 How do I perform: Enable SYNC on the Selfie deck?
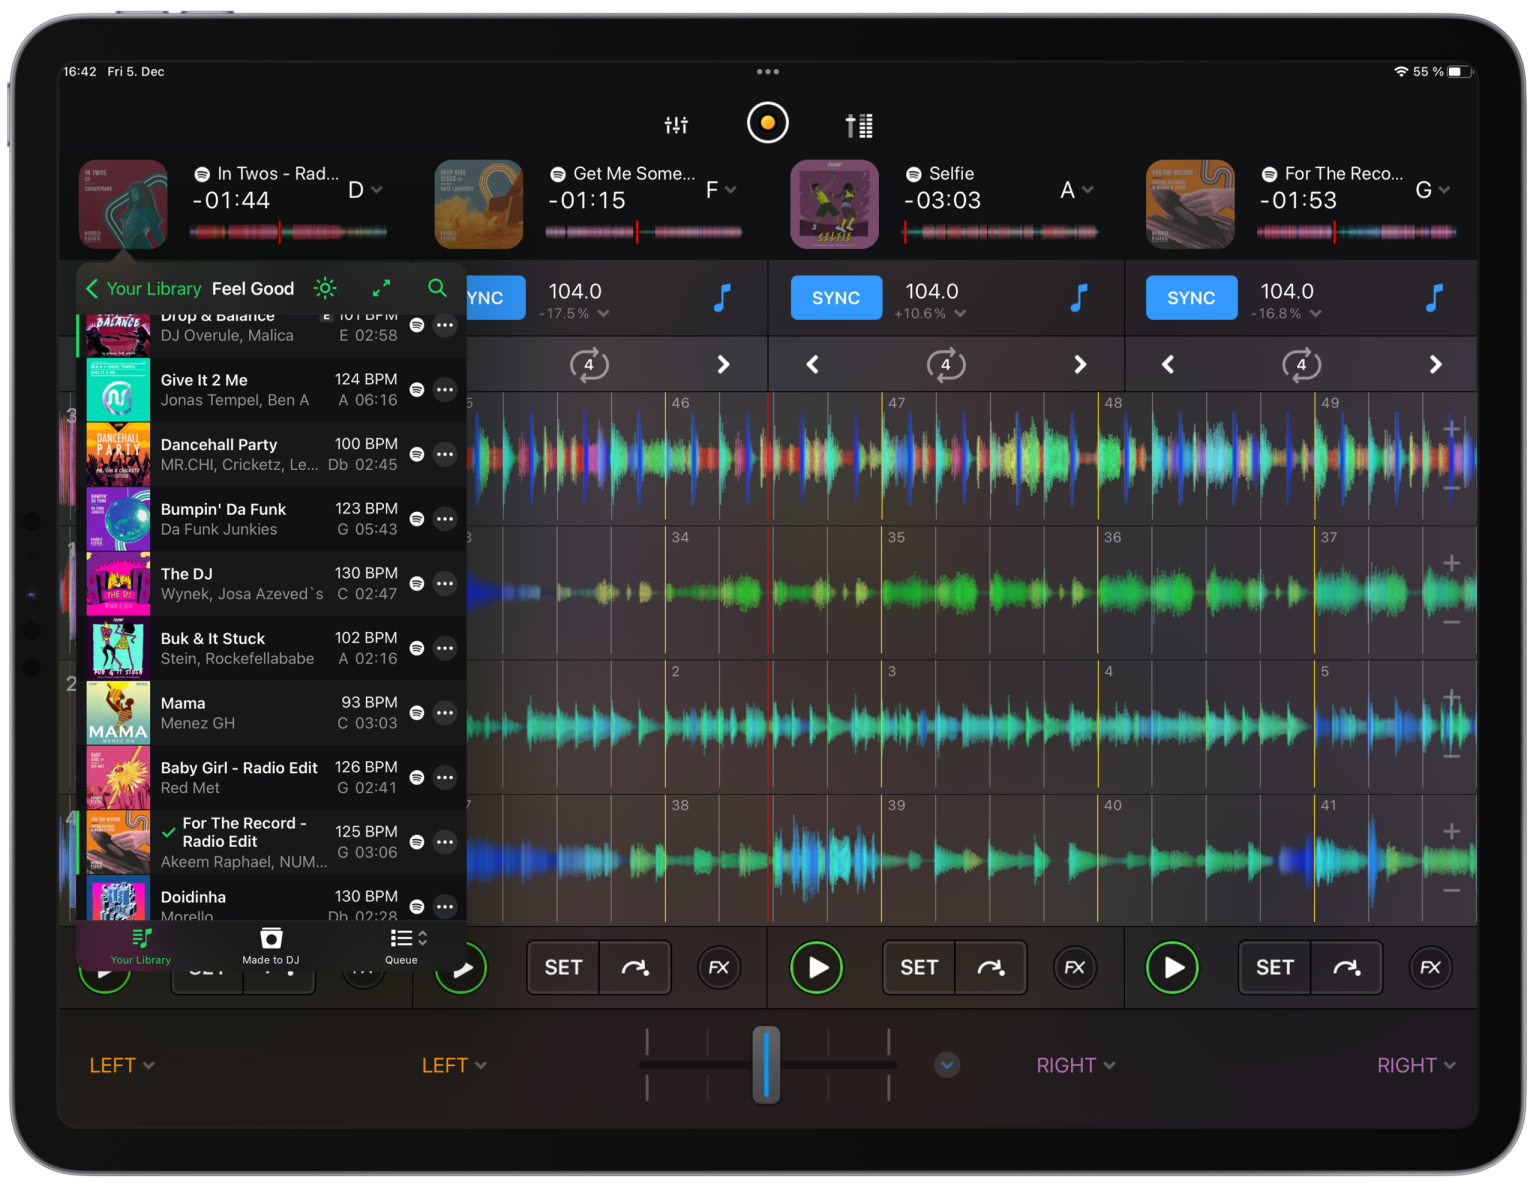click(x=836, y=297)
